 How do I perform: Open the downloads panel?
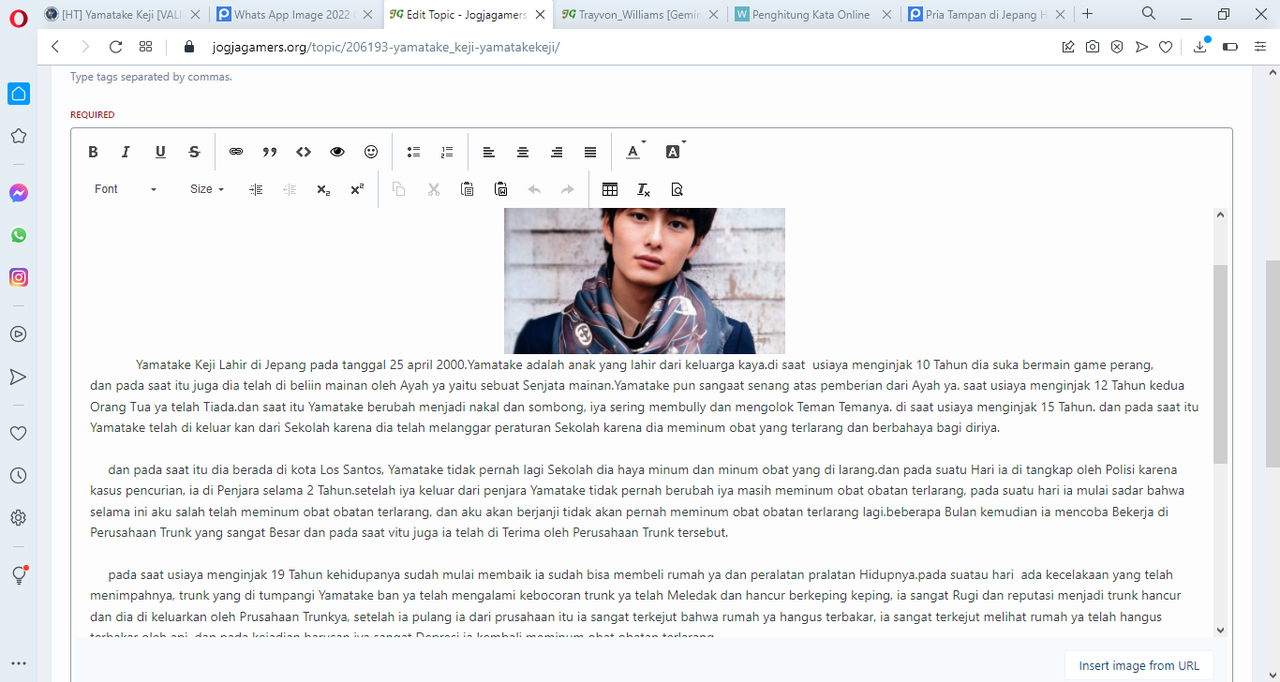click(1201, 47)
